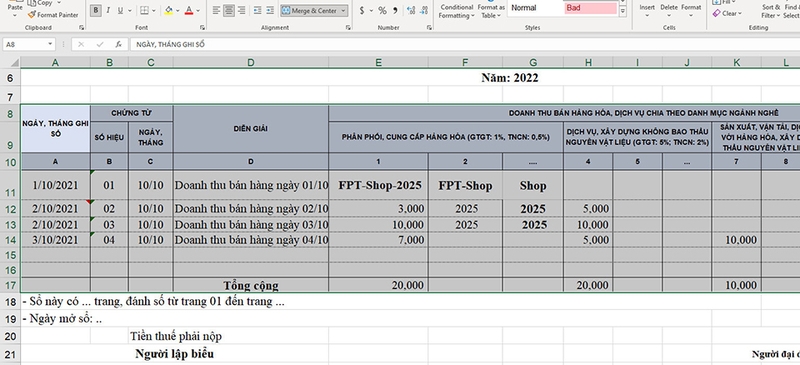The image size is (800, 365).
Task: Confirm formula bar entry checkmark
Action: [x=99, y=44]
